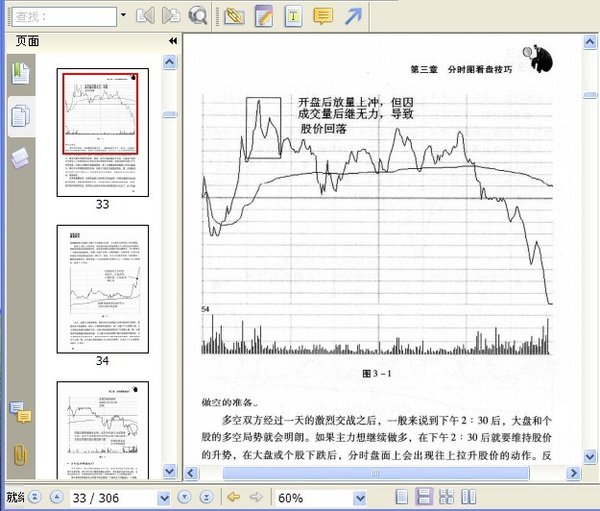
Task: Switch to continuous facing pages layout
Action: pyautogui.click(x=446, y=497)
